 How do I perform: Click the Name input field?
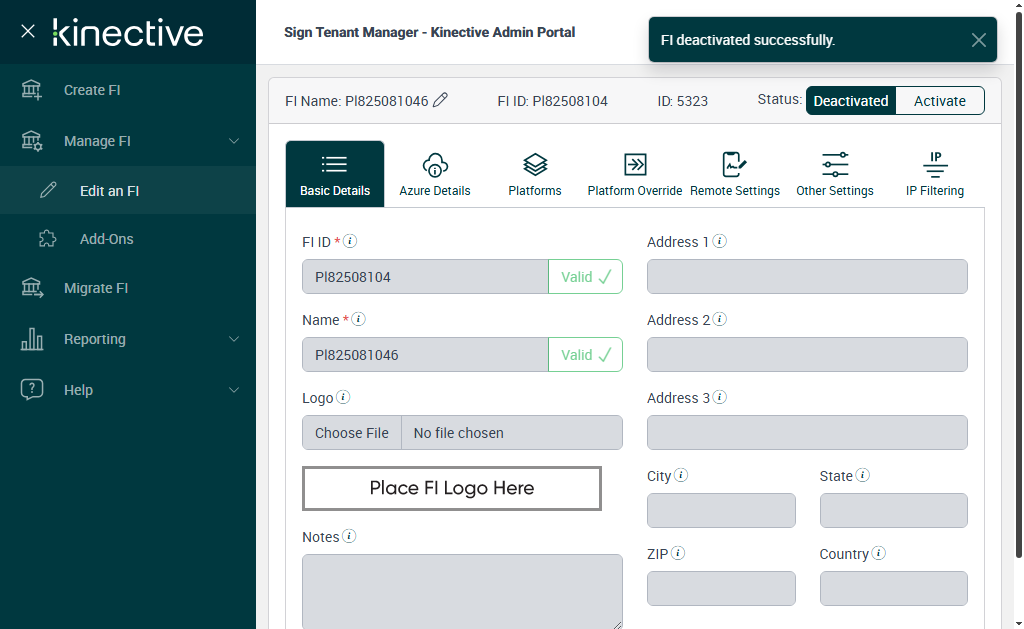coord(425,355)
